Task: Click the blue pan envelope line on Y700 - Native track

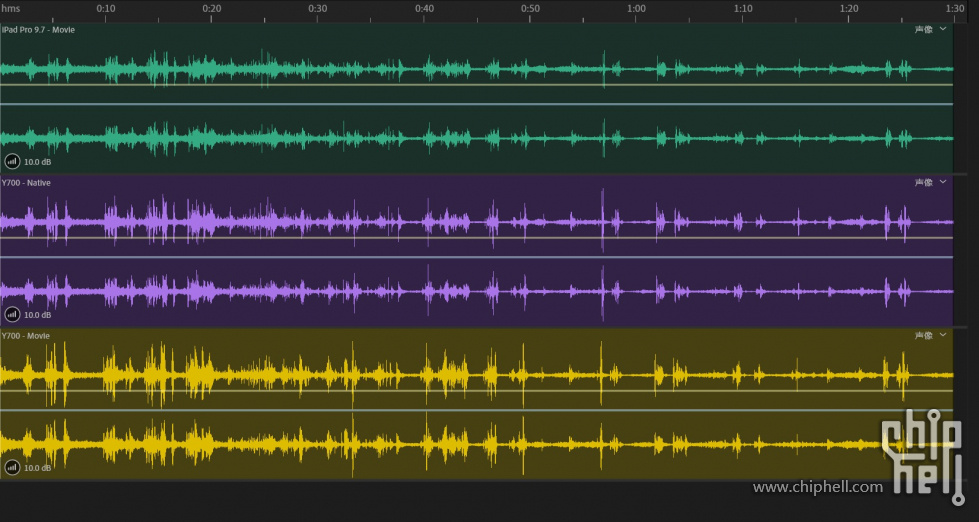Action: coord(476,257)
